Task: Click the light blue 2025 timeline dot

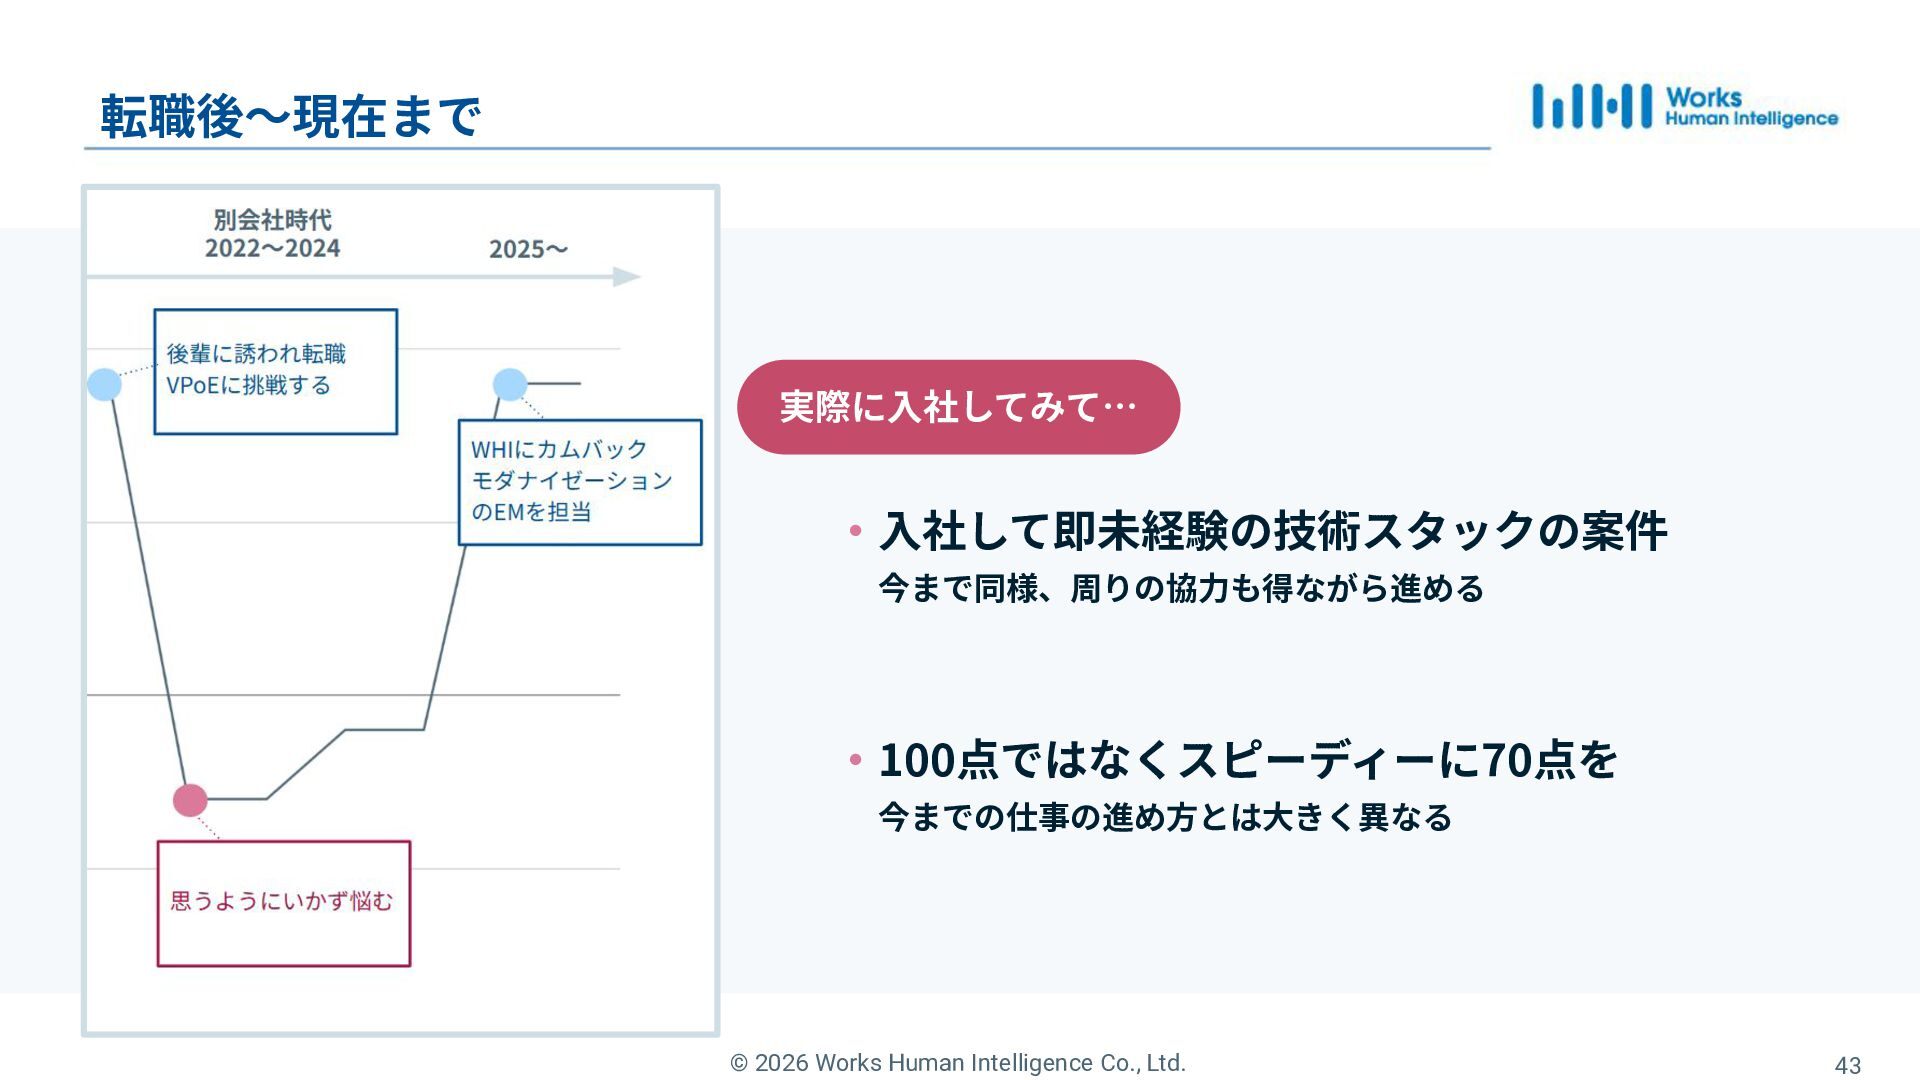Action: [x=510, y=384]
